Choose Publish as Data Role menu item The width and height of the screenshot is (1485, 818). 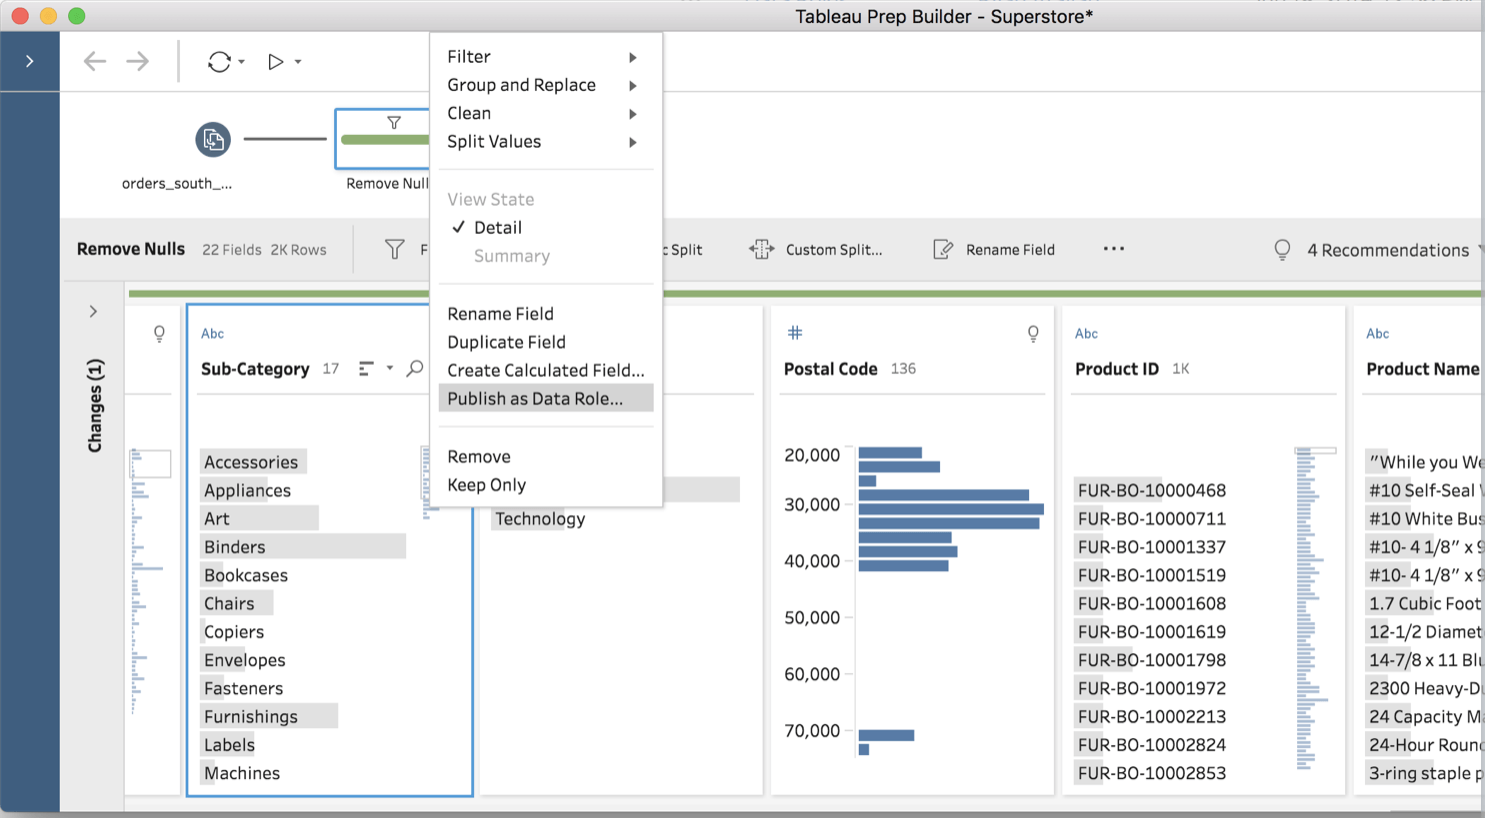click(x=535, y=399)
